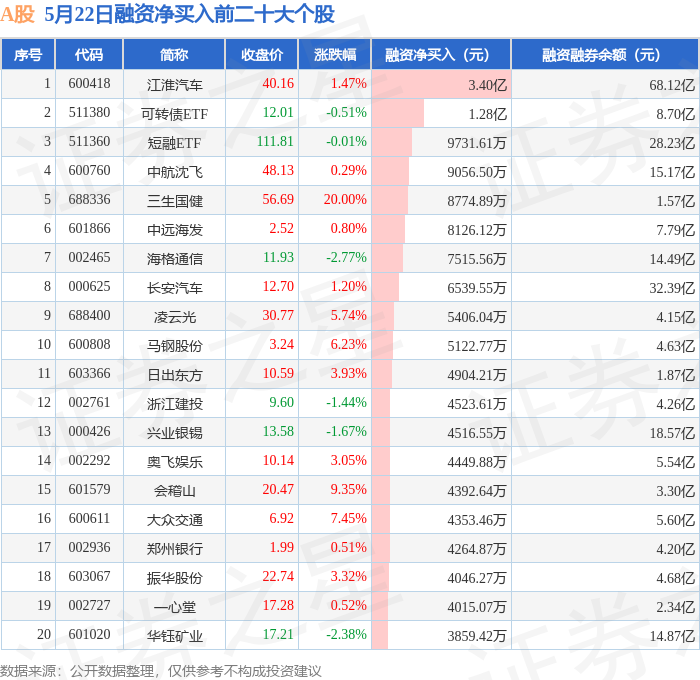Select stock code 002465
This screenshot has width=700, height=680.
click(x=89, y=258)
